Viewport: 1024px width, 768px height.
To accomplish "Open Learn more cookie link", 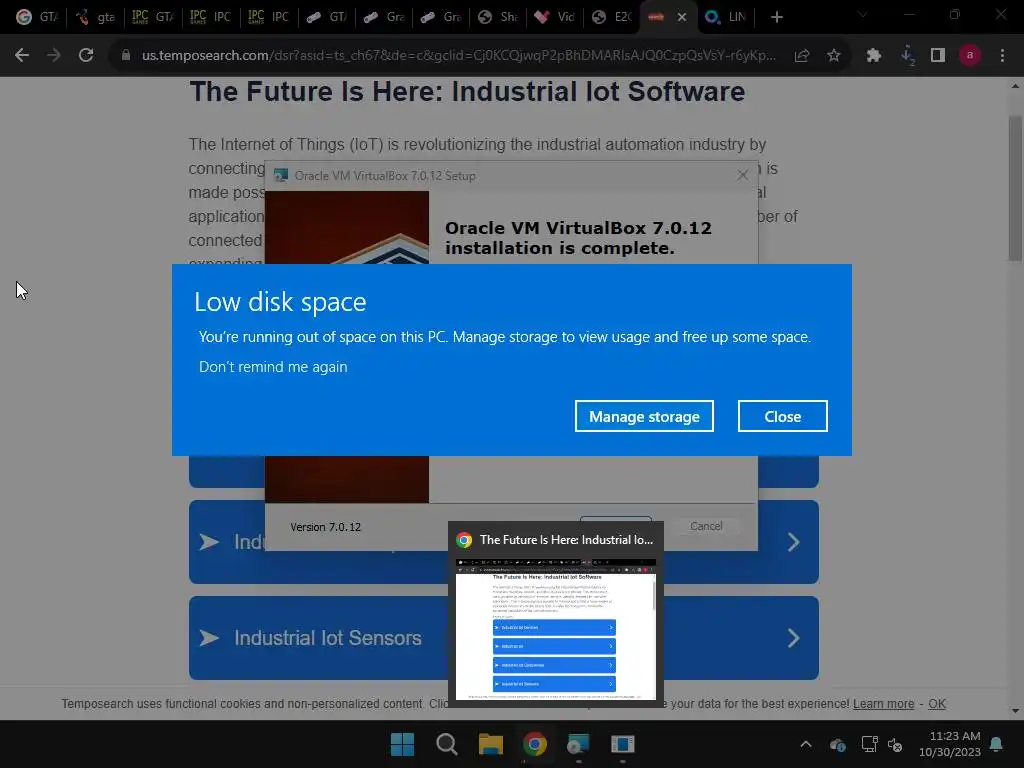I will 883,703.
